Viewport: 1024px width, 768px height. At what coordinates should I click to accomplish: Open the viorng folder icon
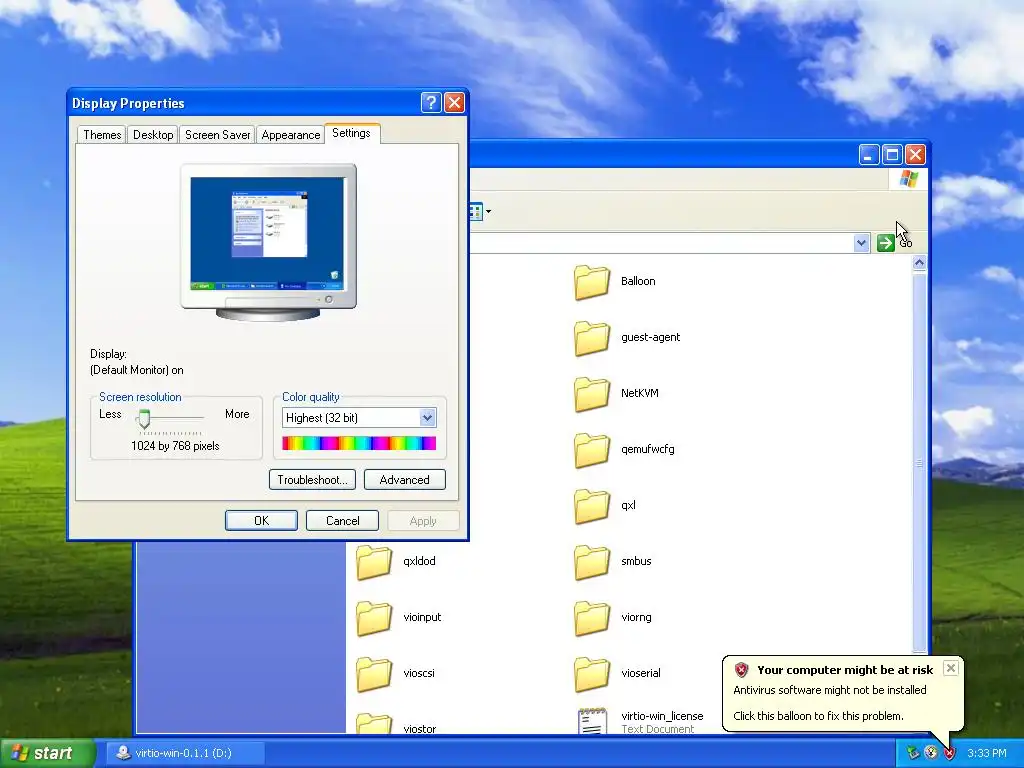coord(592,618)
